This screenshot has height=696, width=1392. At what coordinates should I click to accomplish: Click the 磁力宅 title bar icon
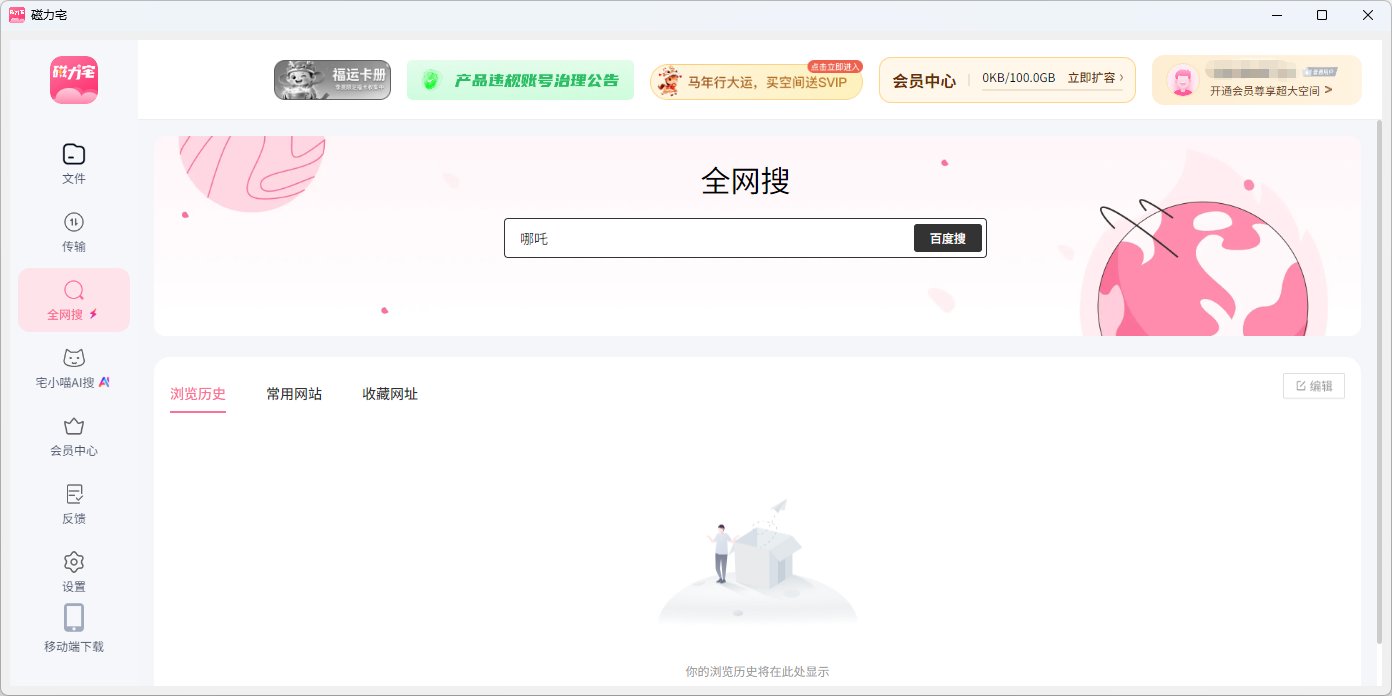tap(17, 15)
